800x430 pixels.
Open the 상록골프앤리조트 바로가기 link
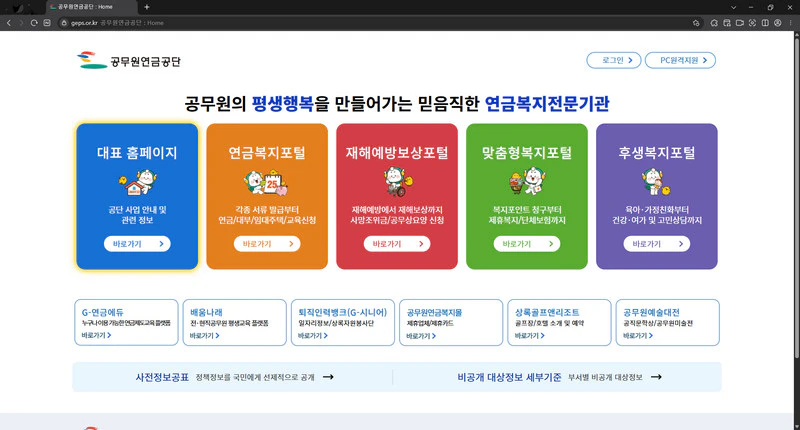(x=530, y=336)
